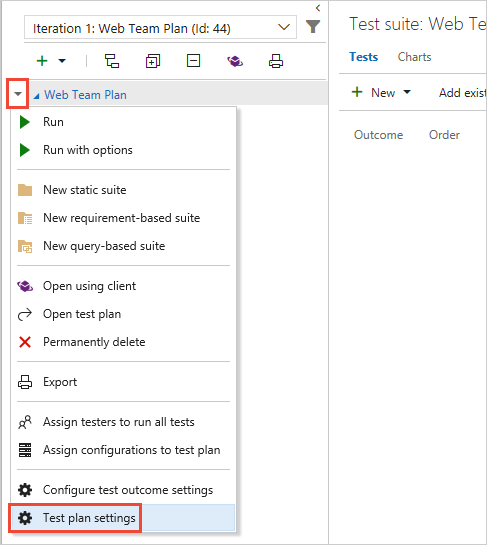The image size is (487, 545).
Task: Select Web Team Plan in the tree
Action: 85,95
